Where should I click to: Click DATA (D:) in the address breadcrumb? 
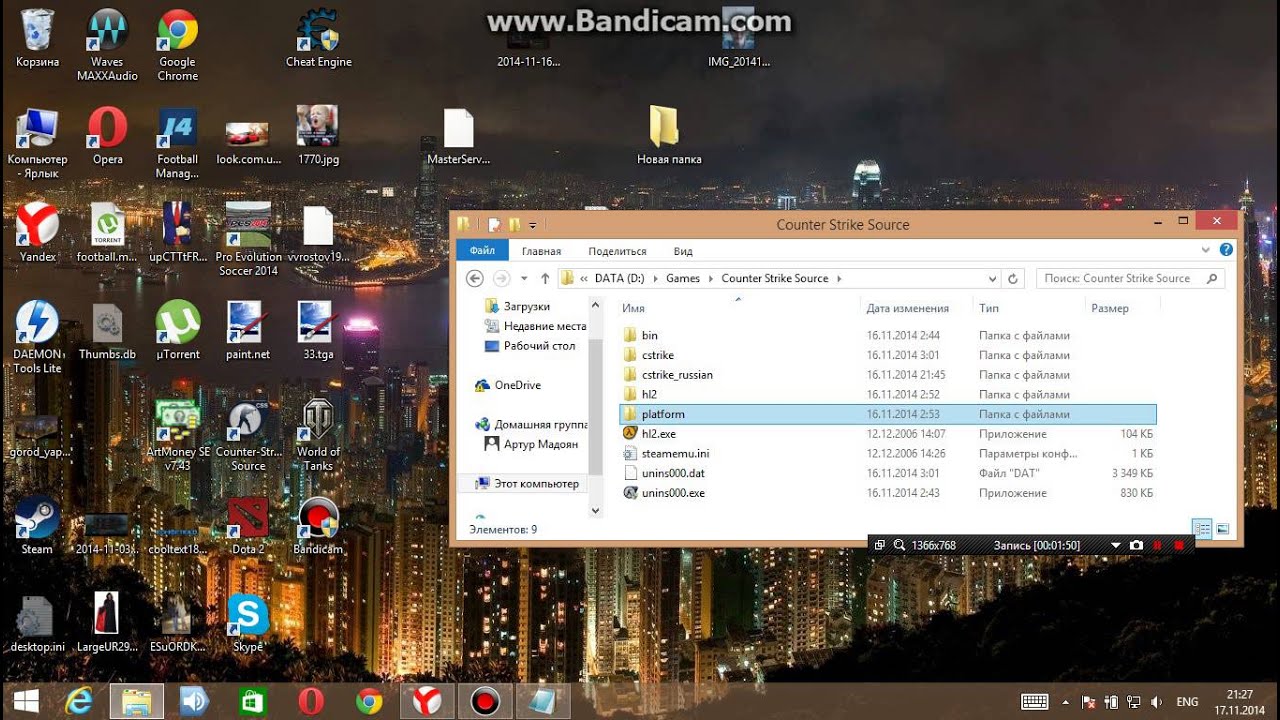click(620, 279)
